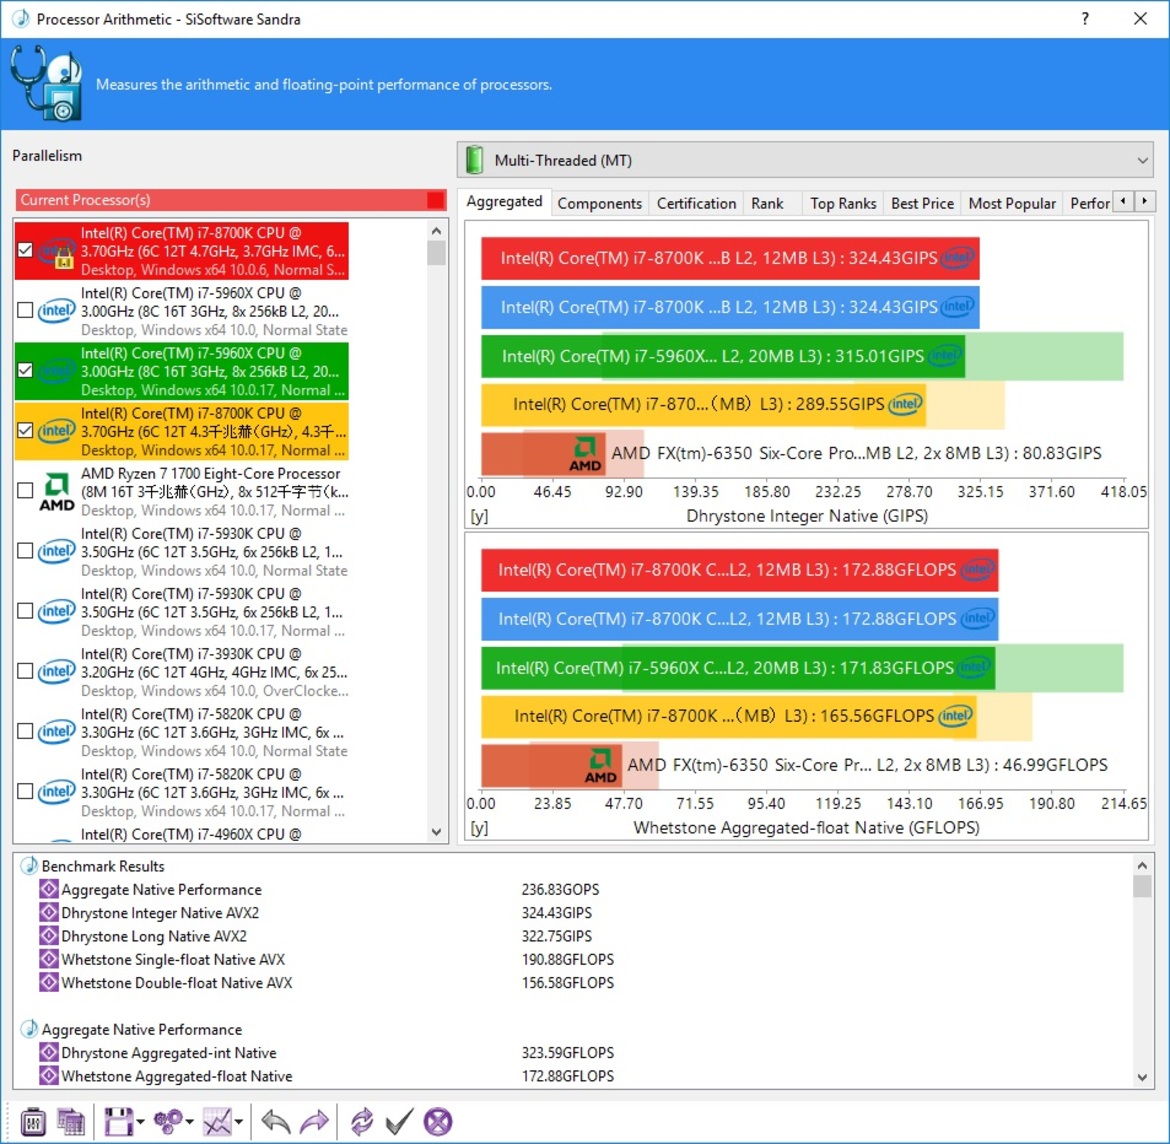Screen dimensions: 1170x1144
Task: Click the Benchmark Results section header icon
Action: coord(29,866)
